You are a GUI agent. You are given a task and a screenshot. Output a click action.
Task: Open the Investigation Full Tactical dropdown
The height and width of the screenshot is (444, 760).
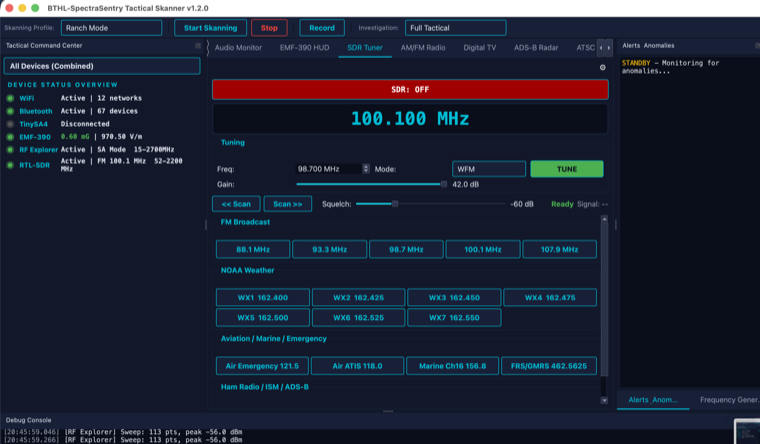coord(456,28)
